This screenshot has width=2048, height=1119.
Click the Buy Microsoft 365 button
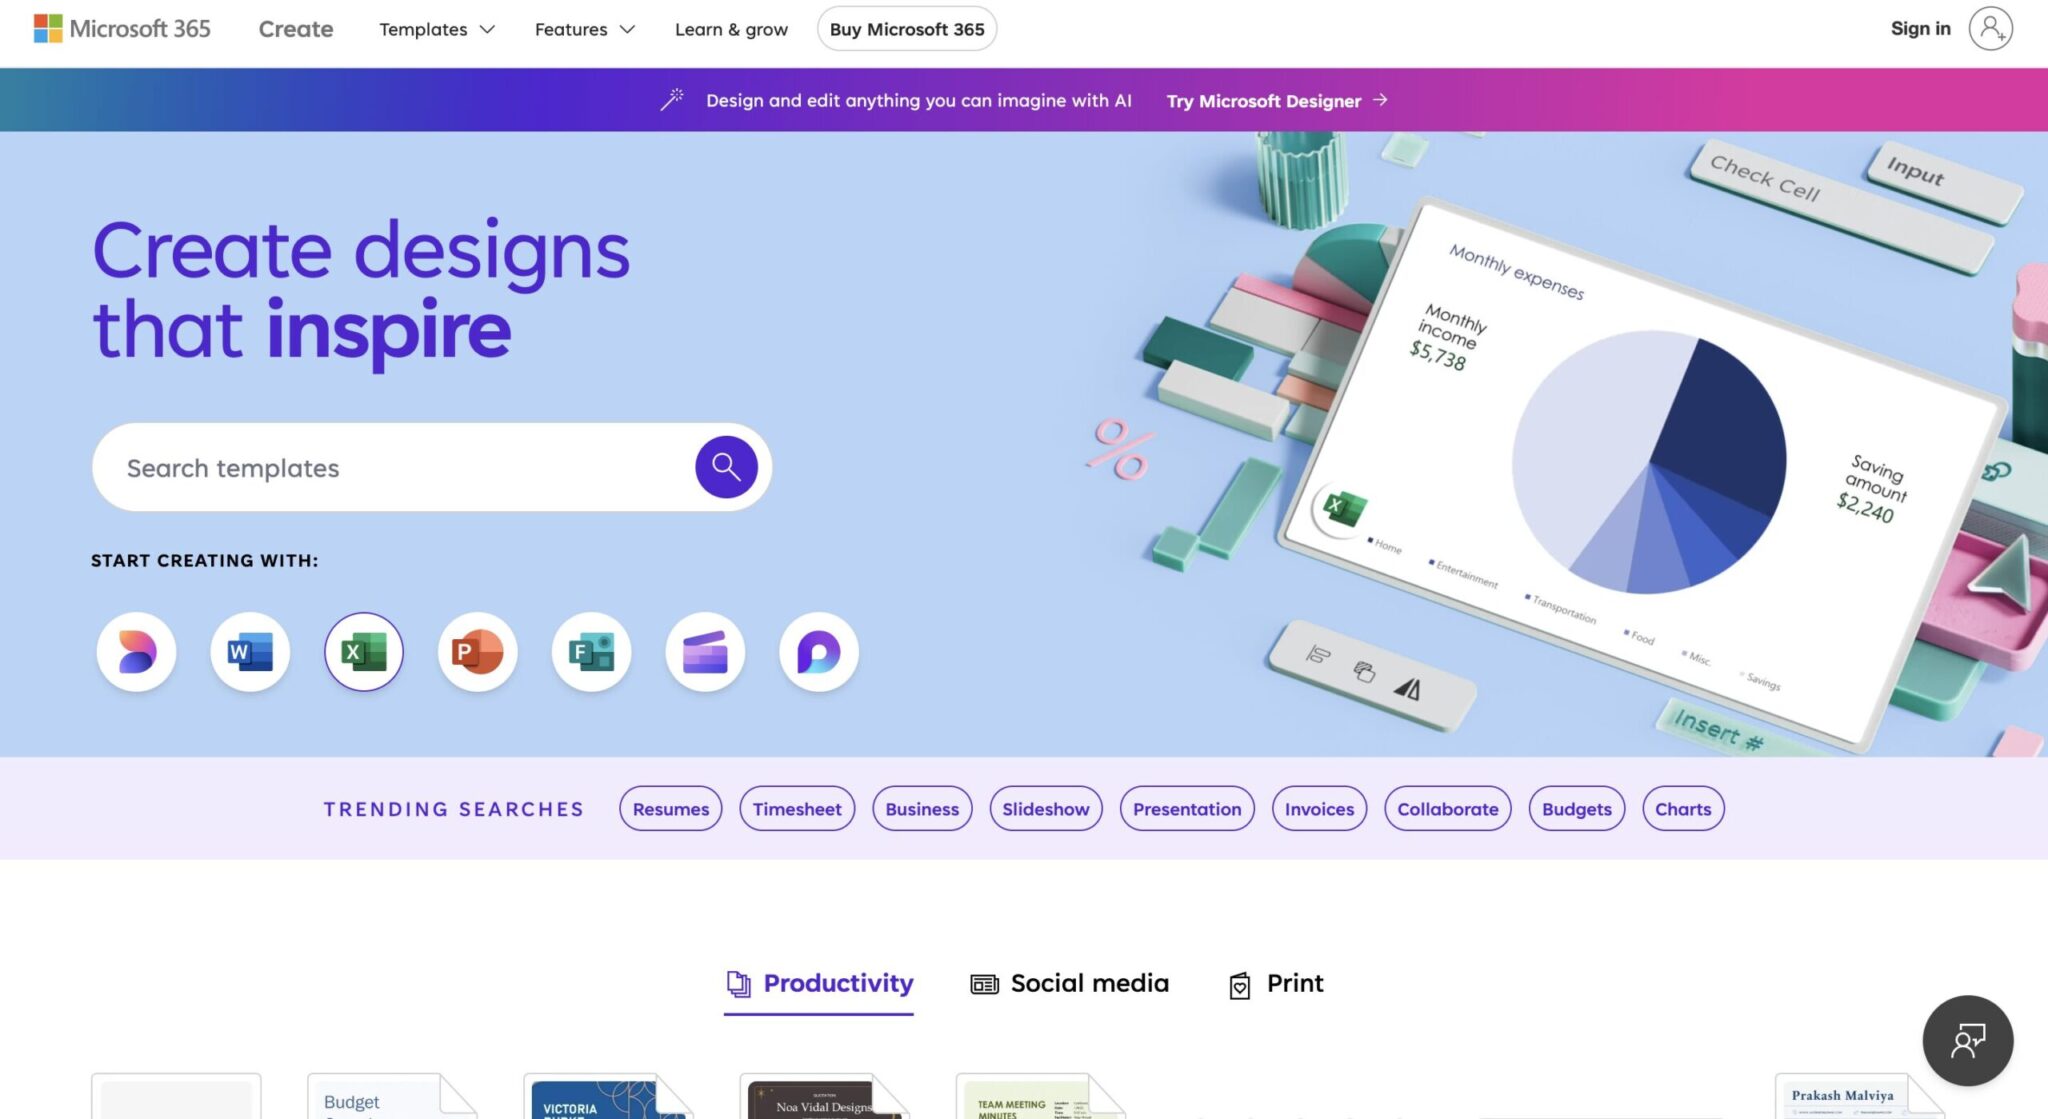tap(906, 29)
